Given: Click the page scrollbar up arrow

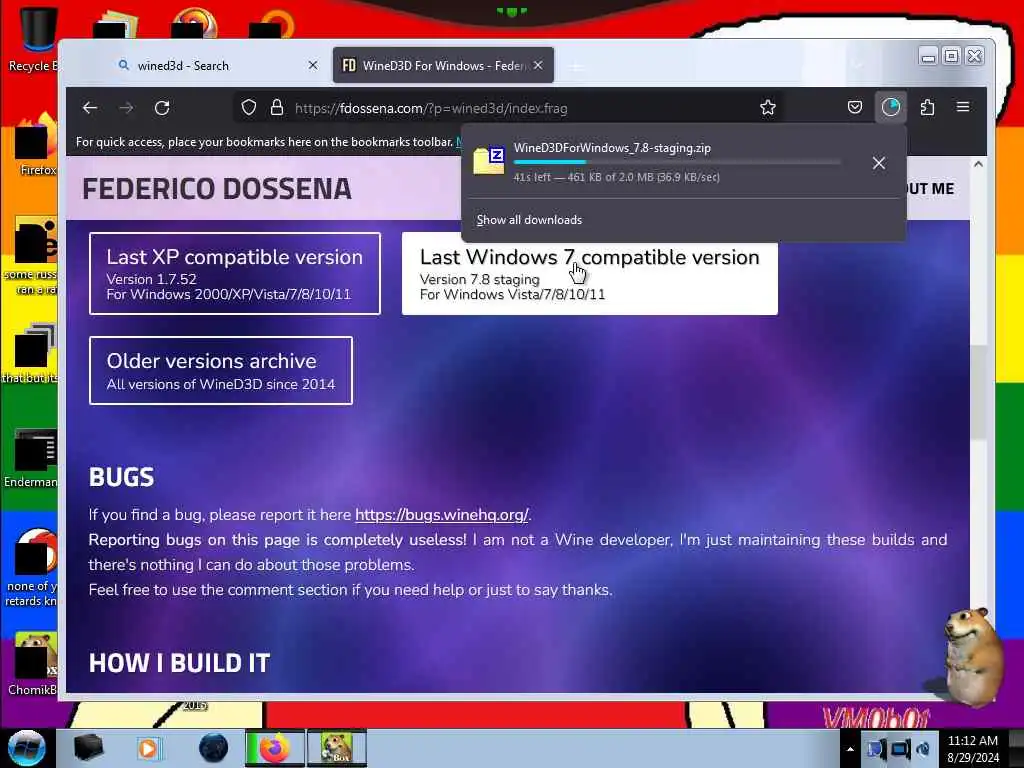Looking at the screenshot, I should click(x=978, y=165).
